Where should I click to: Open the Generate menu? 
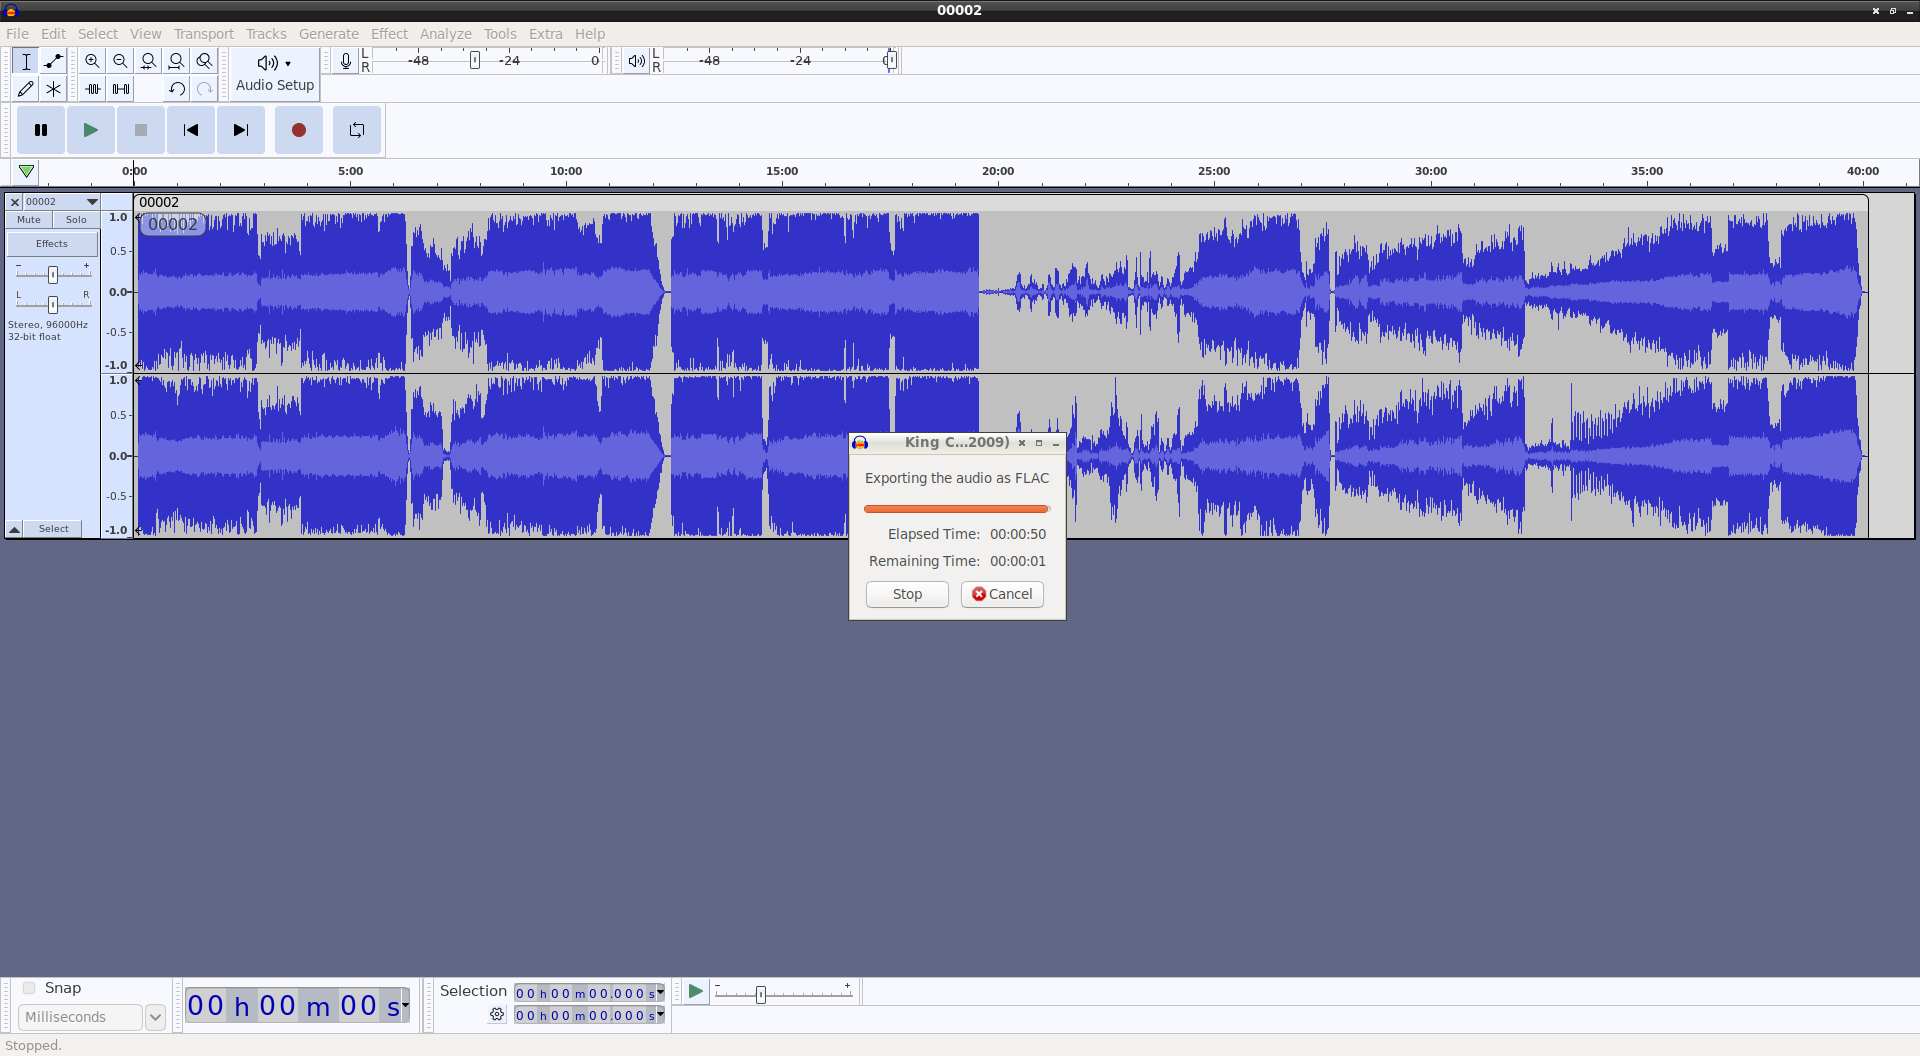coord(329,34)
